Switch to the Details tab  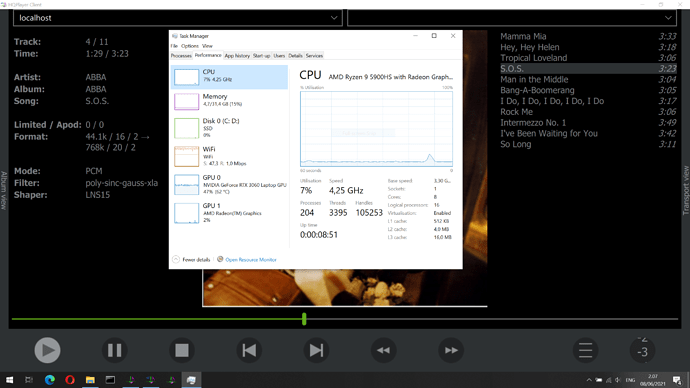(x=295, y=56)
